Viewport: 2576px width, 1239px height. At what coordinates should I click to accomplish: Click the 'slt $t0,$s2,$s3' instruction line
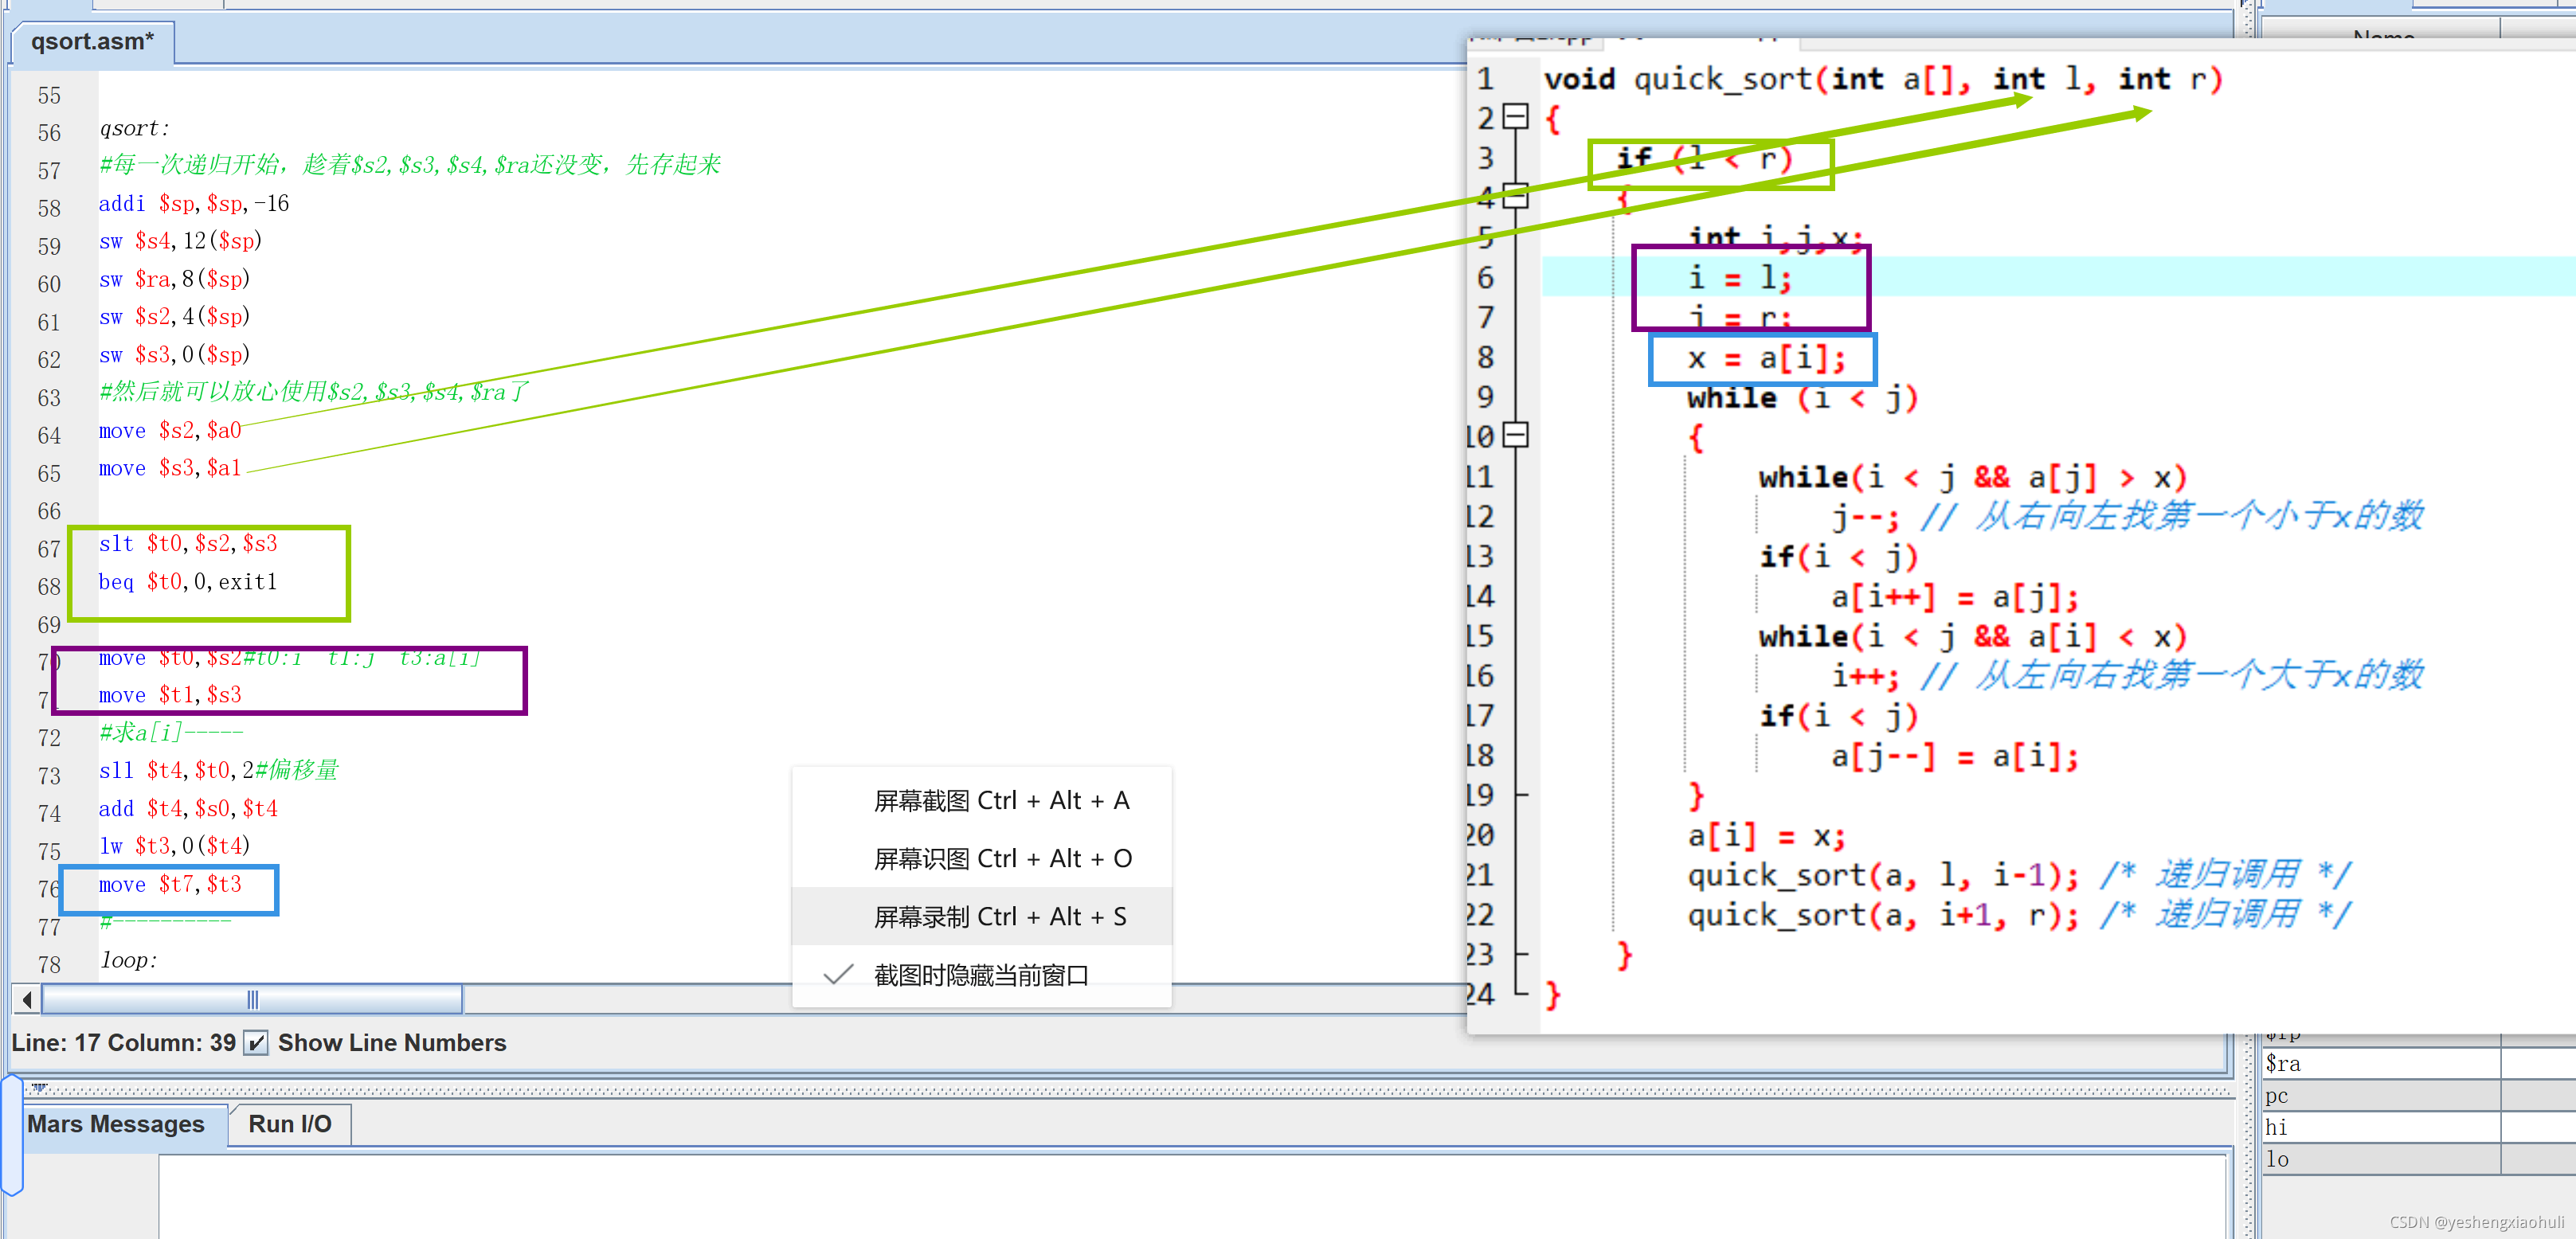pos(188,544)
